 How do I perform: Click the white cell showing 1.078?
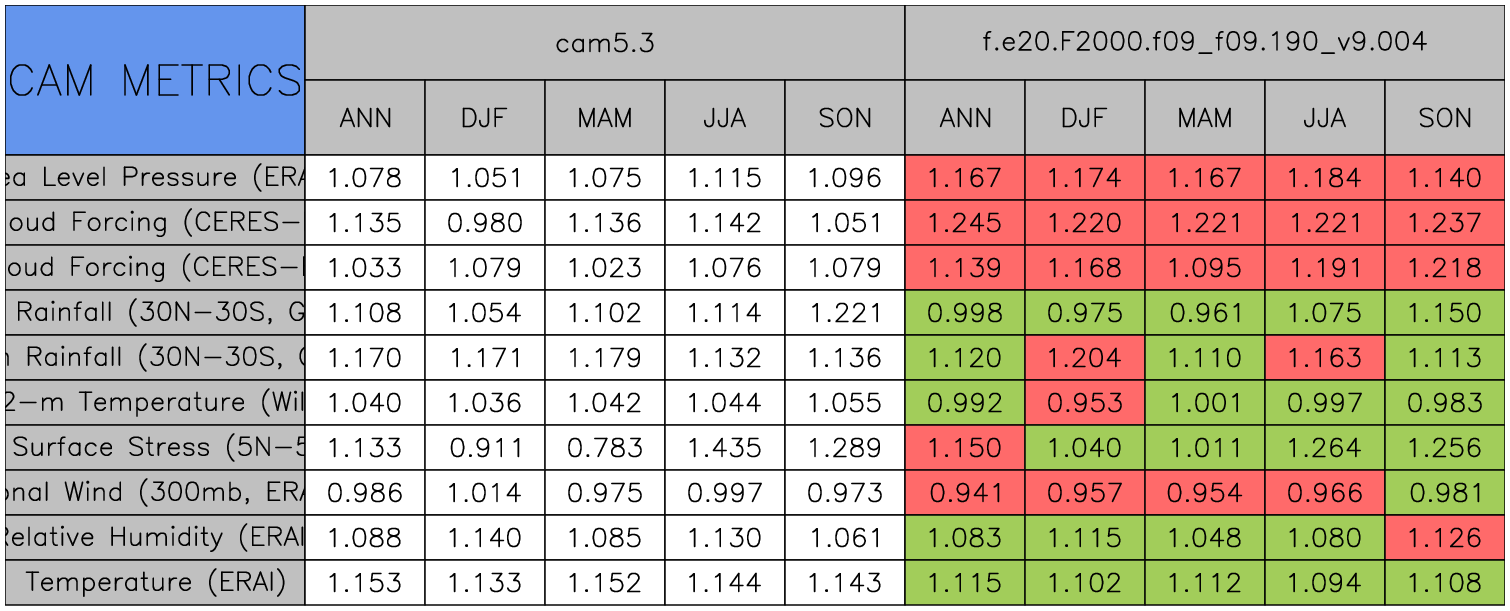tap(365, 178)
